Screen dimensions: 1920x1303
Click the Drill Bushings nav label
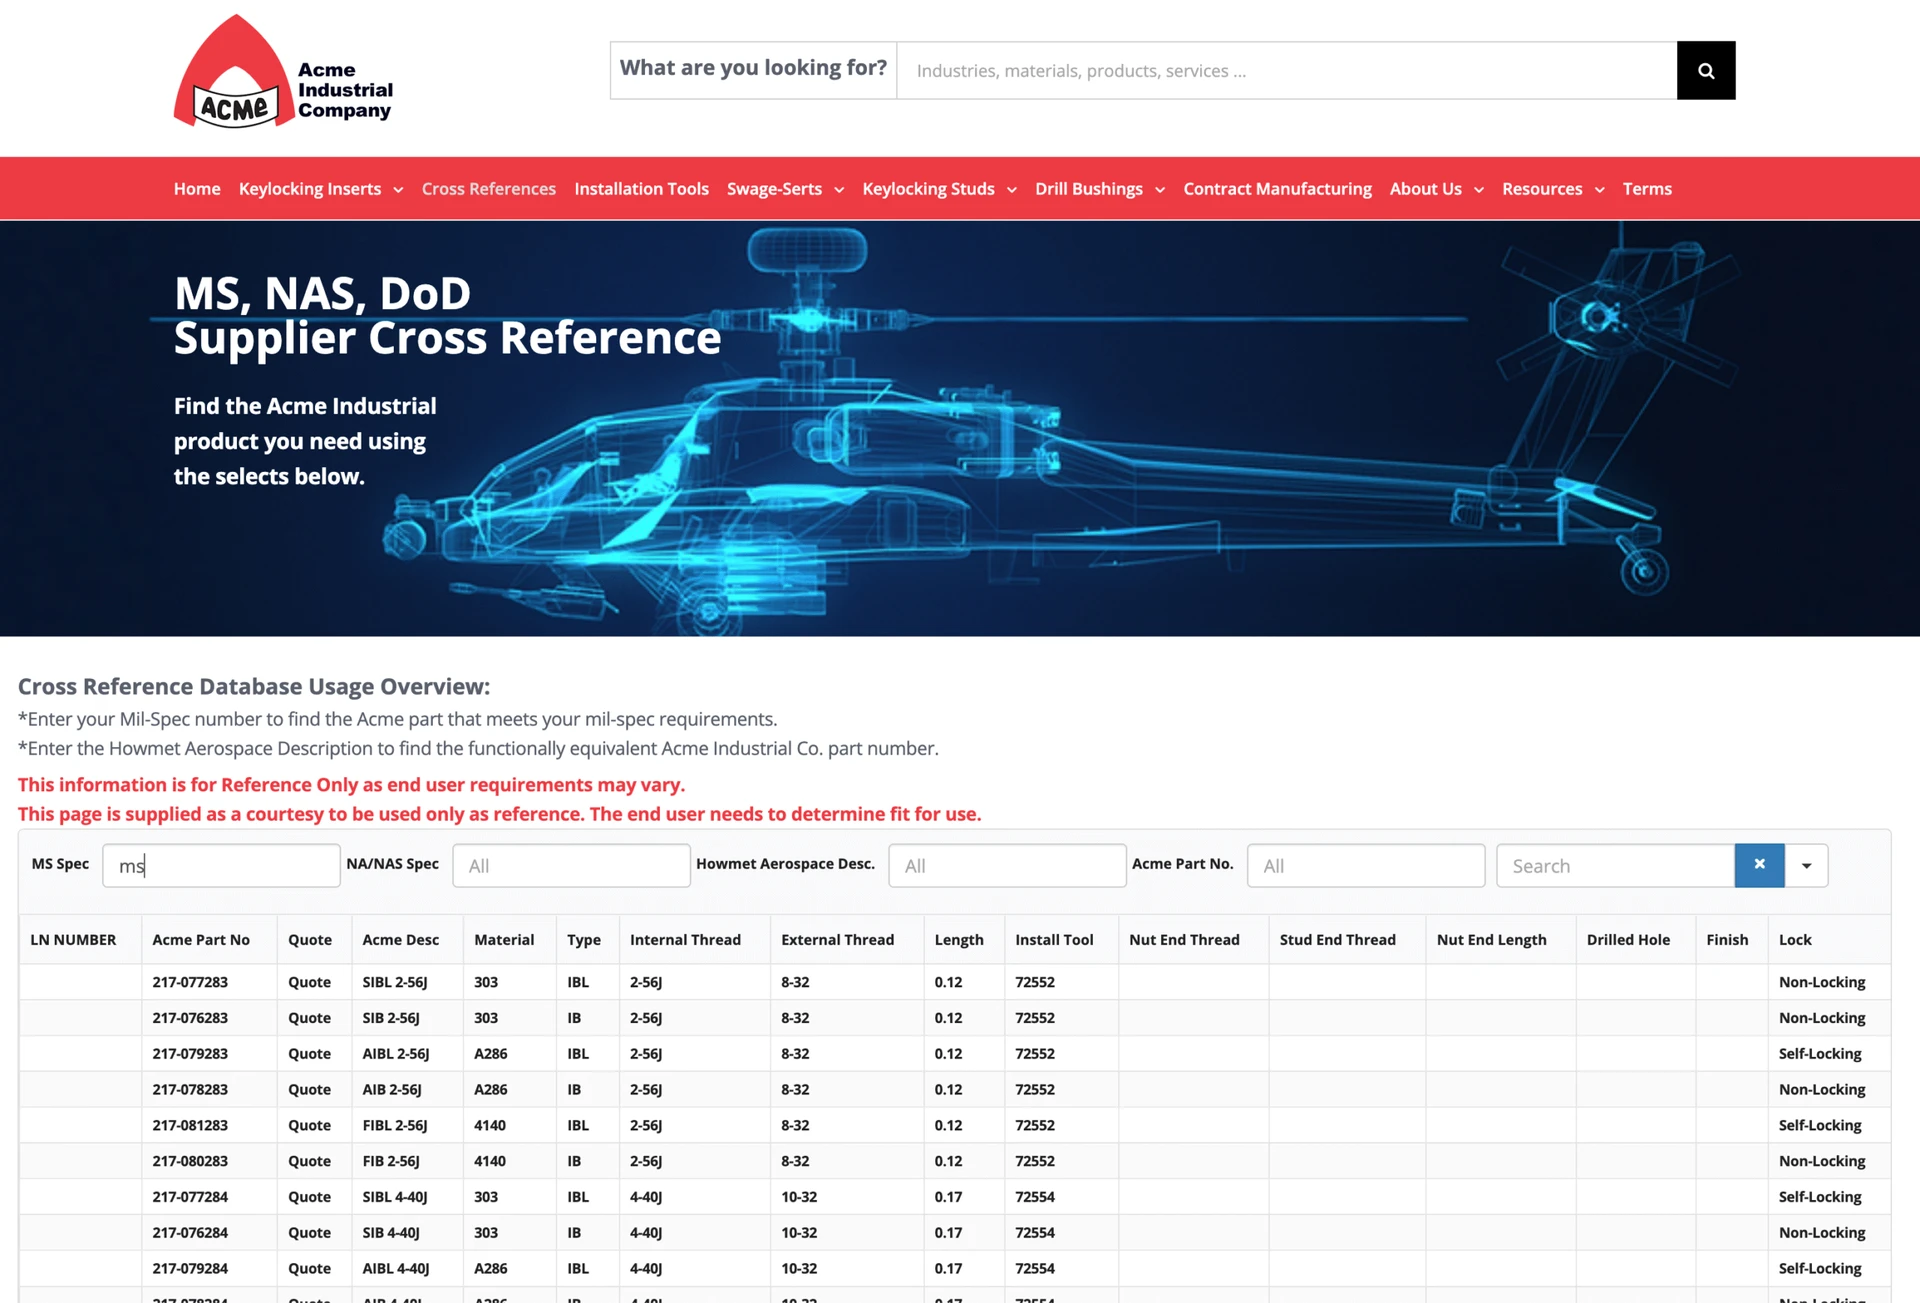pos(1089,189)
